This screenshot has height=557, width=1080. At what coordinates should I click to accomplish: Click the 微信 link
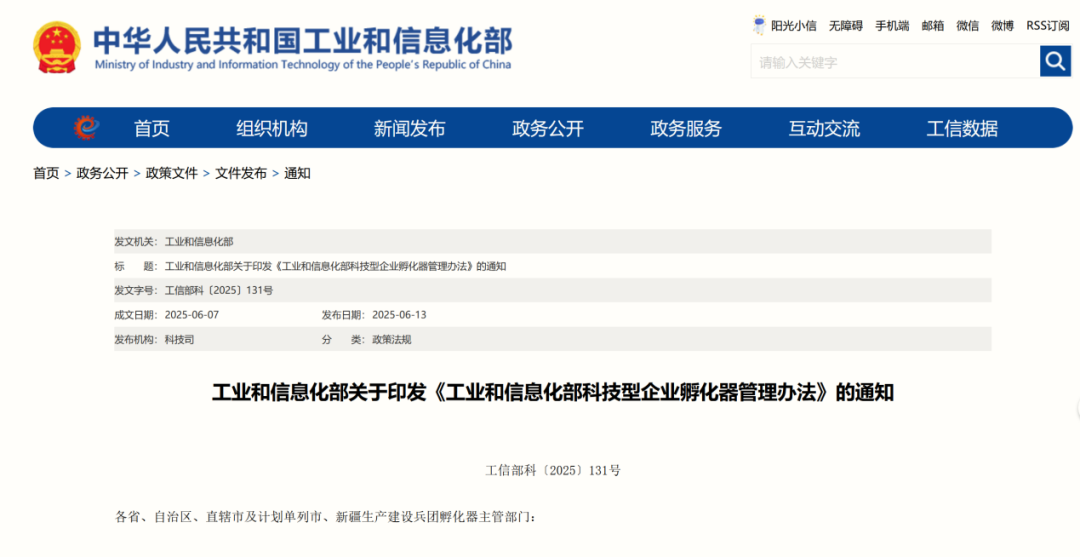(x=968, y=26)
